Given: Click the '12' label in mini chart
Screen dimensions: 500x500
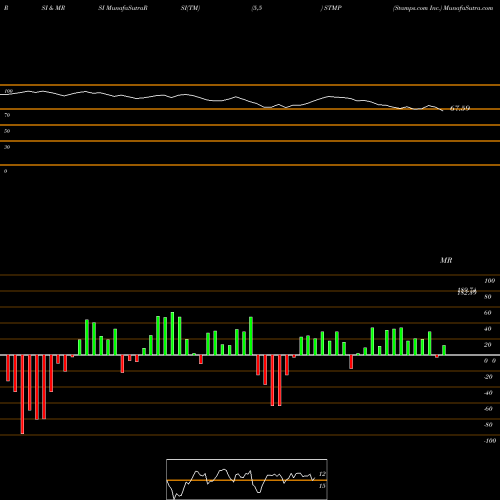Looking at the screenshot, I should (x=322, y=474).
